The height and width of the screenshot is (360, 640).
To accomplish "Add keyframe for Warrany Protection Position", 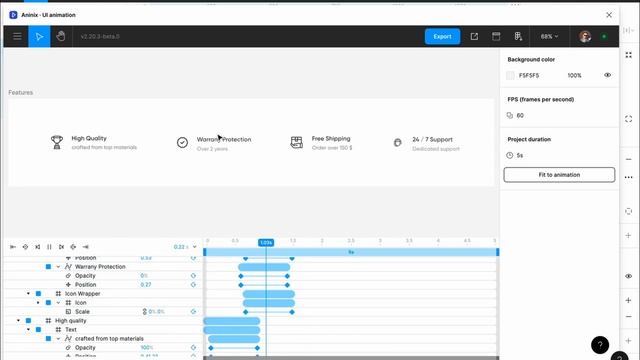I will click(x=193, y=285).
